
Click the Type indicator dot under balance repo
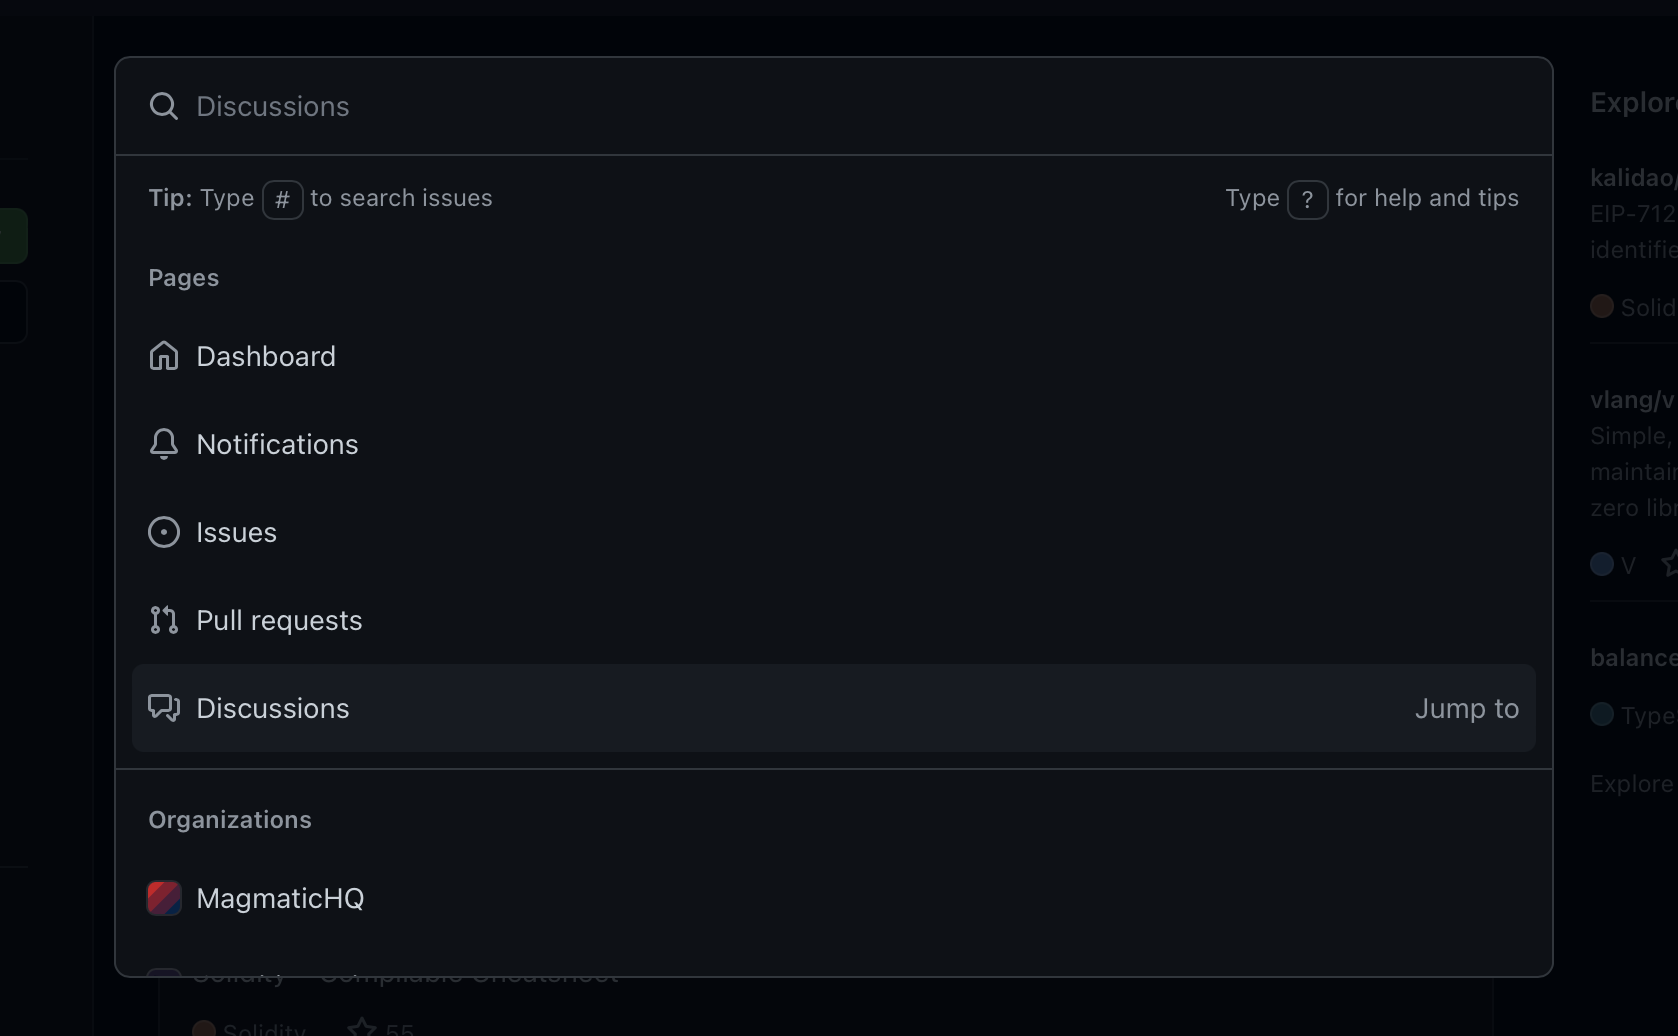(x=1602, y=715)
